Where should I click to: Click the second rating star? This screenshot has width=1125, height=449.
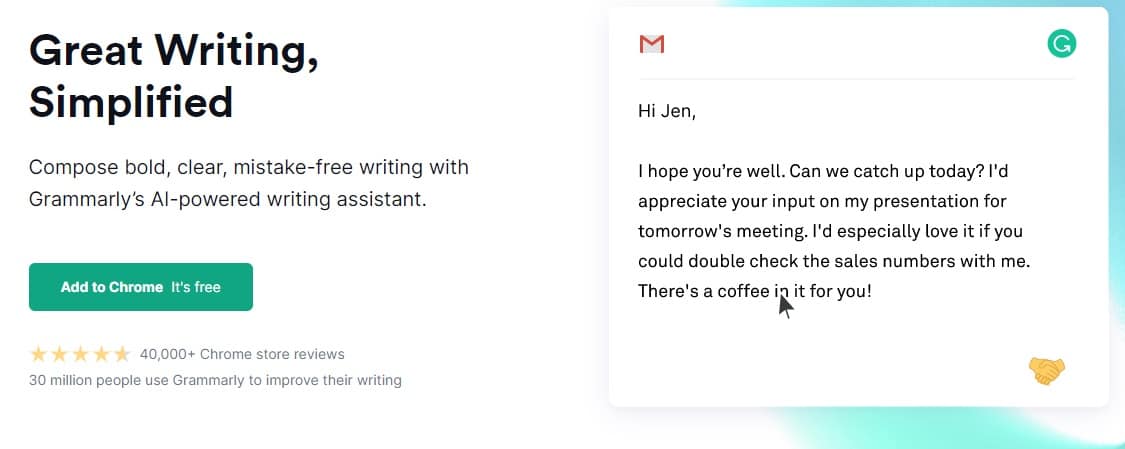(x=60, y=354)
